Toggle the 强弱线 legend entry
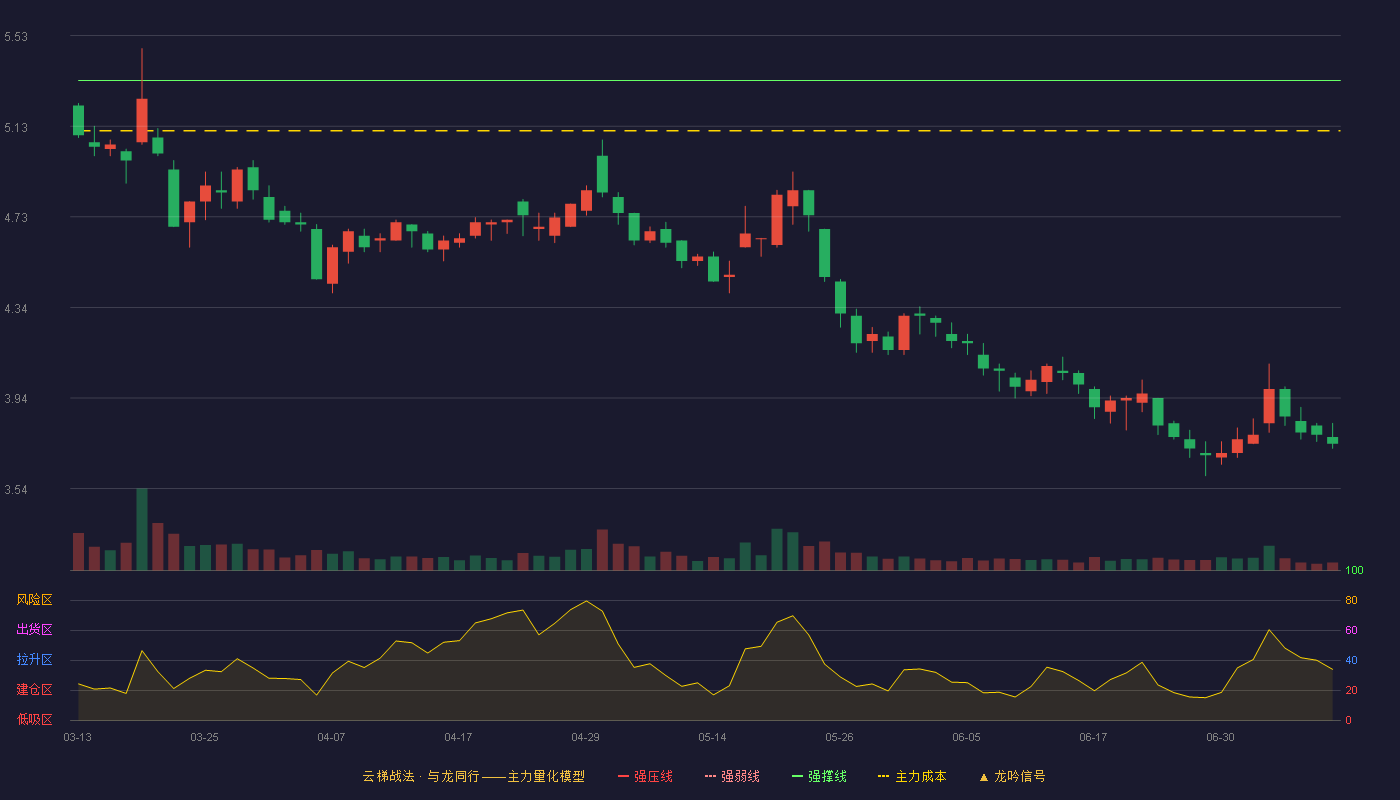Screen dimensions: 1400x800 [732, 776]
